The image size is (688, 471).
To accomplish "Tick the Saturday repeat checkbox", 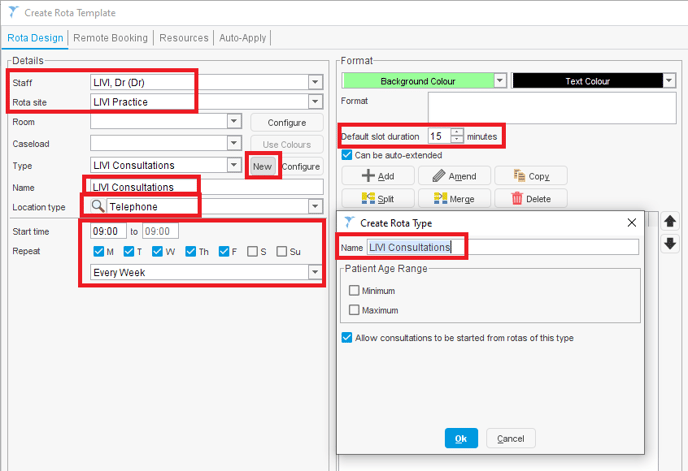I will click(255, 252).
